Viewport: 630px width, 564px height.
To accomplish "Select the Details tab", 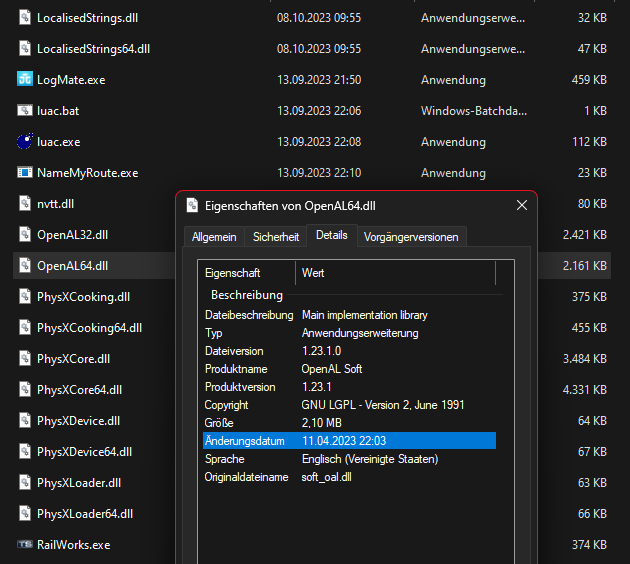I will [332, 235].
